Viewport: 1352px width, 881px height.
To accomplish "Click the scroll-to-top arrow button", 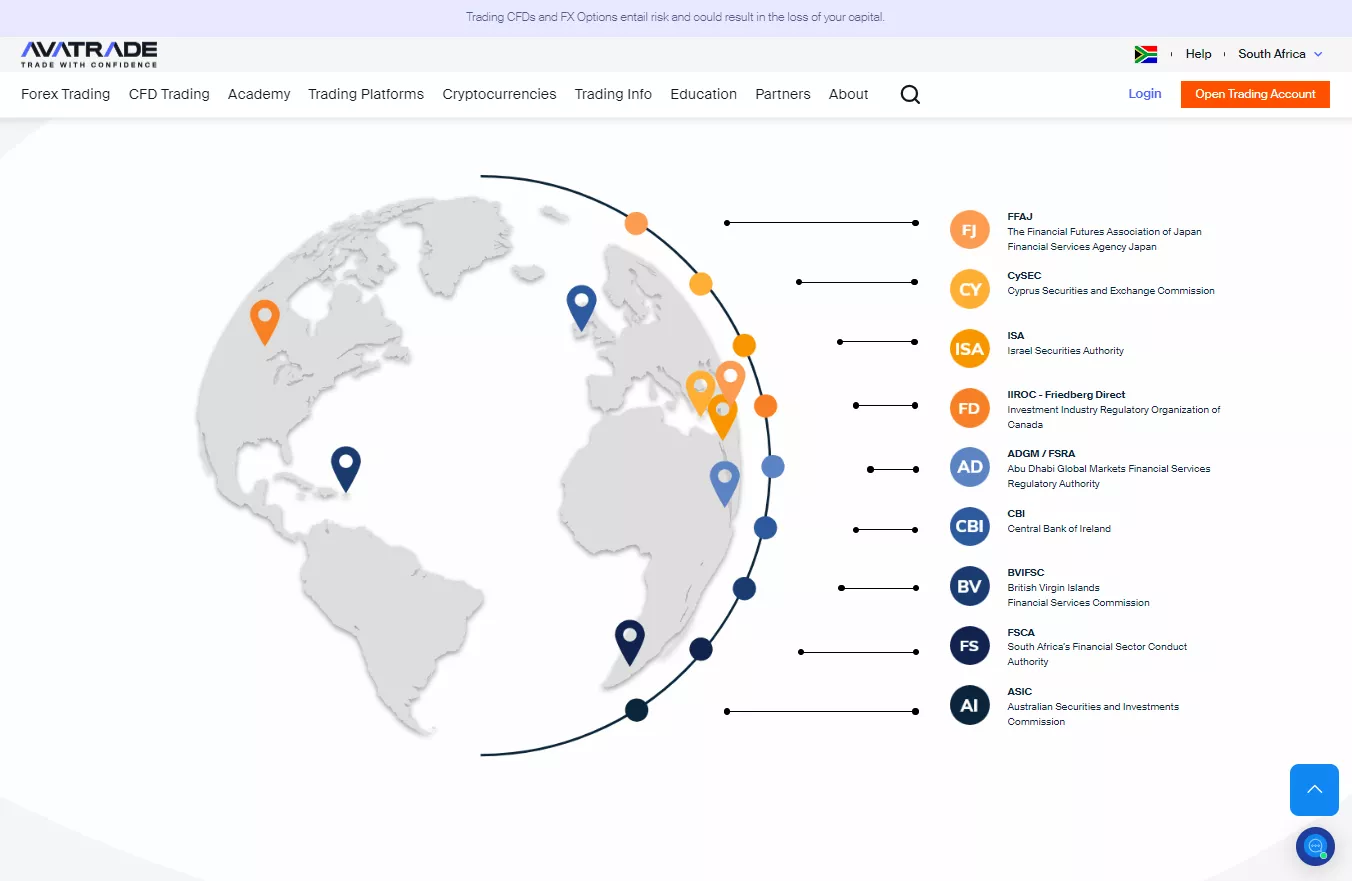I will [x=1314, y=790].
